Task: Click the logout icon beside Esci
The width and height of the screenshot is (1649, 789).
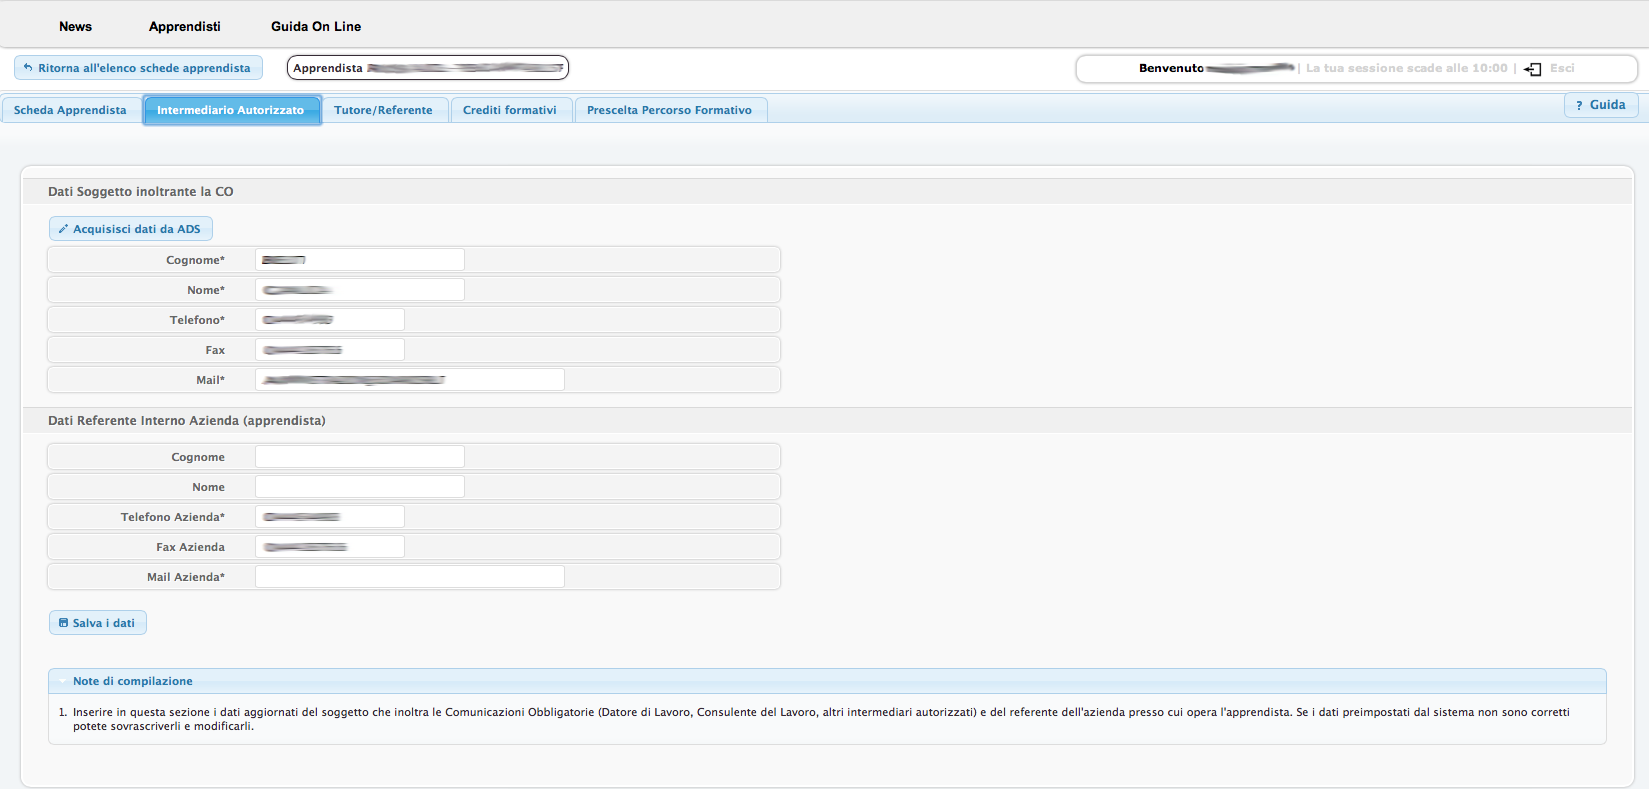Action: (x=1532, y=69)
